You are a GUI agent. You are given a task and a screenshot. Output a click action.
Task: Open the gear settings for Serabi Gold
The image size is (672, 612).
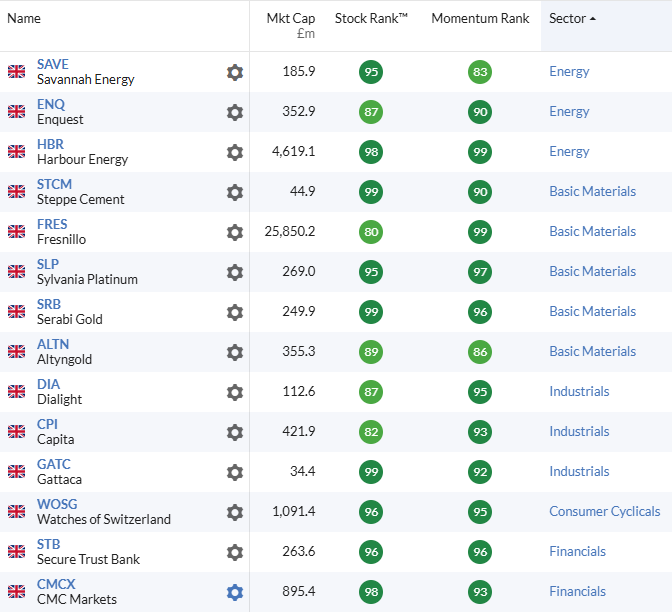point(235,312)
